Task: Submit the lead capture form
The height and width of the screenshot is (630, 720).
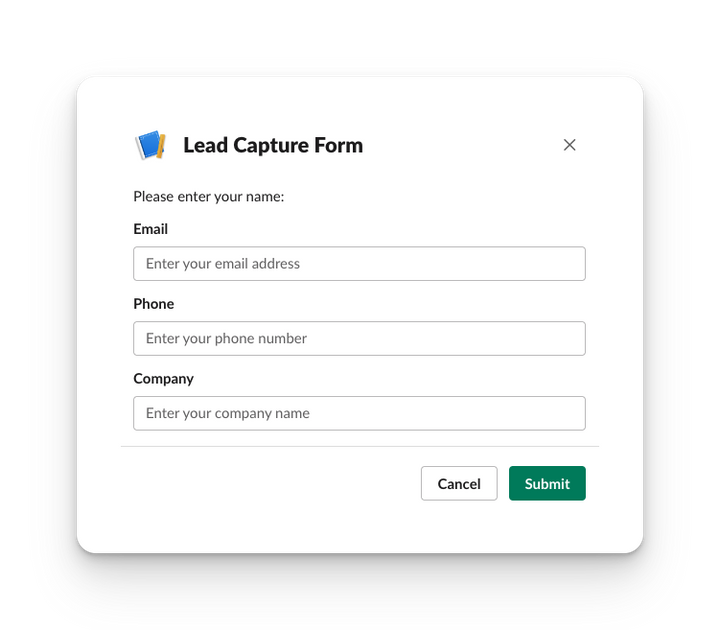Action: [547, 484]
